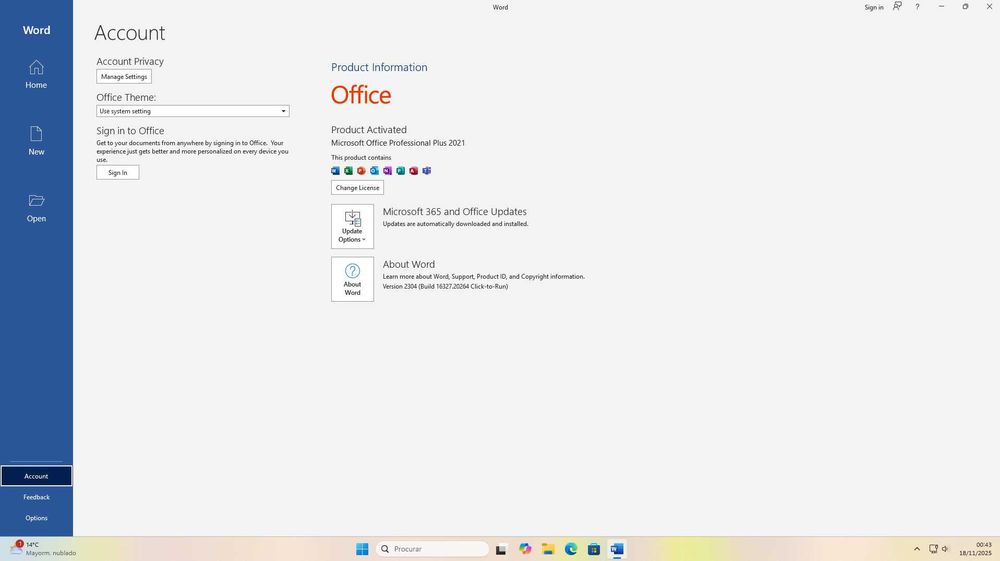Select the Account tab in the sidebar

point(36,476)
